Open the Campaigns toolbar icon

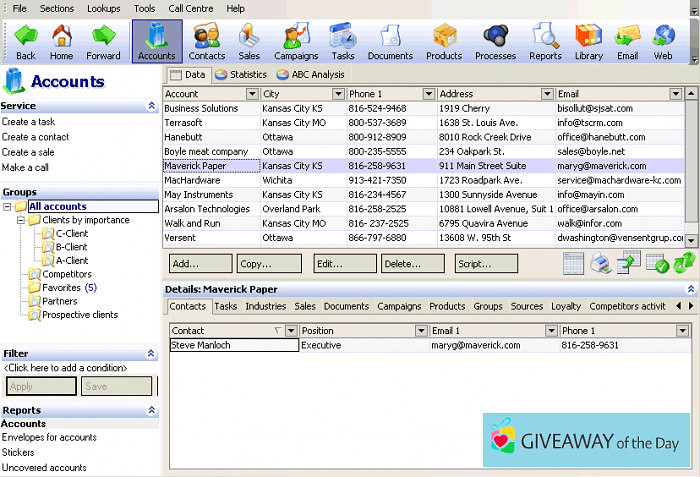pyautogui.click(x=295, y=41)
